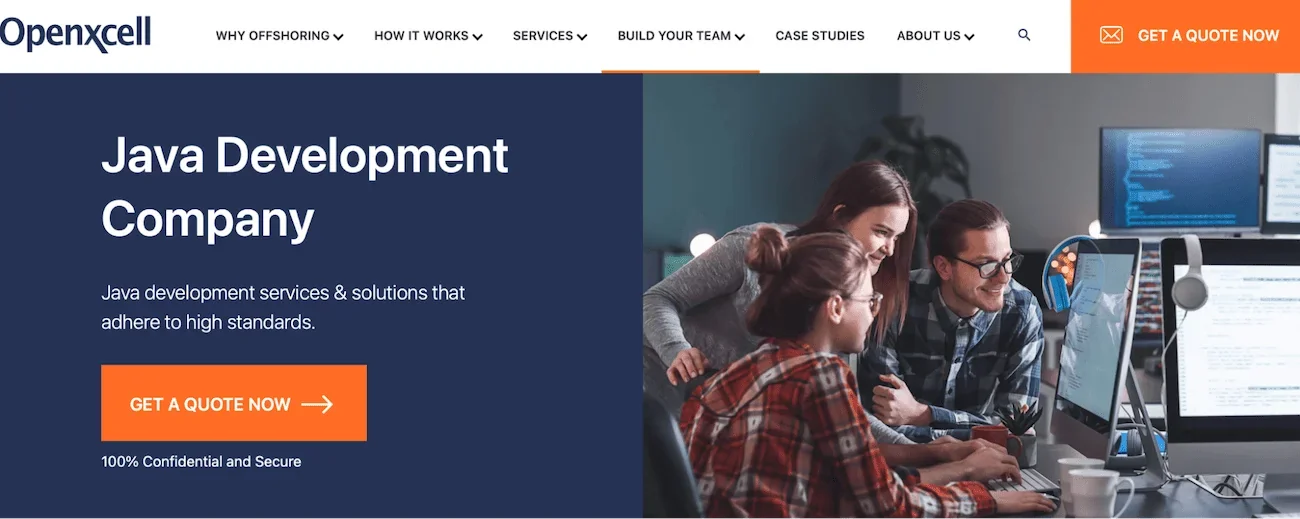
Task: Expand the About Us dropdown arrow
Action: [x=969, y=37]
